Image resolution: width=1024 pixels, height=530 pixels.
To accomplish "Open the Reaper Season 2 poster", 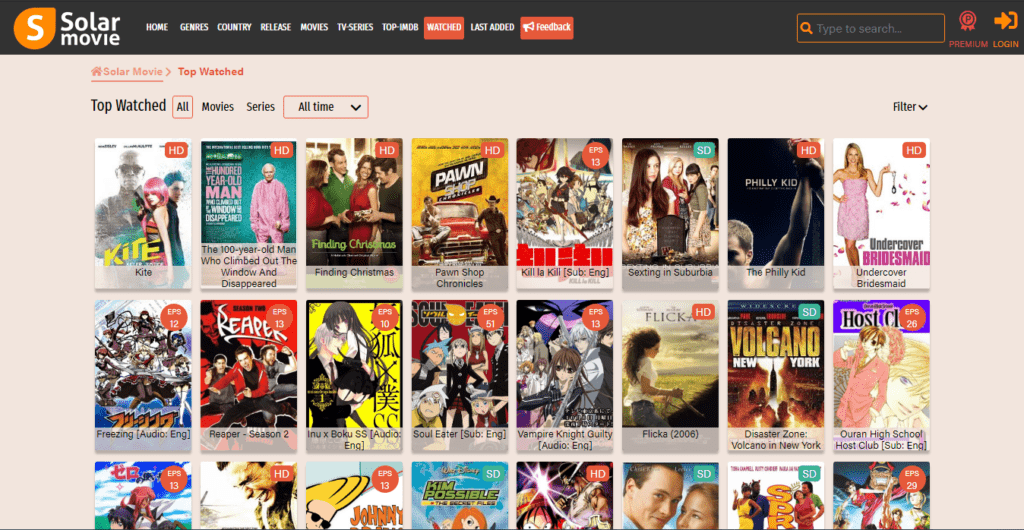I will [x=249, y=375].
